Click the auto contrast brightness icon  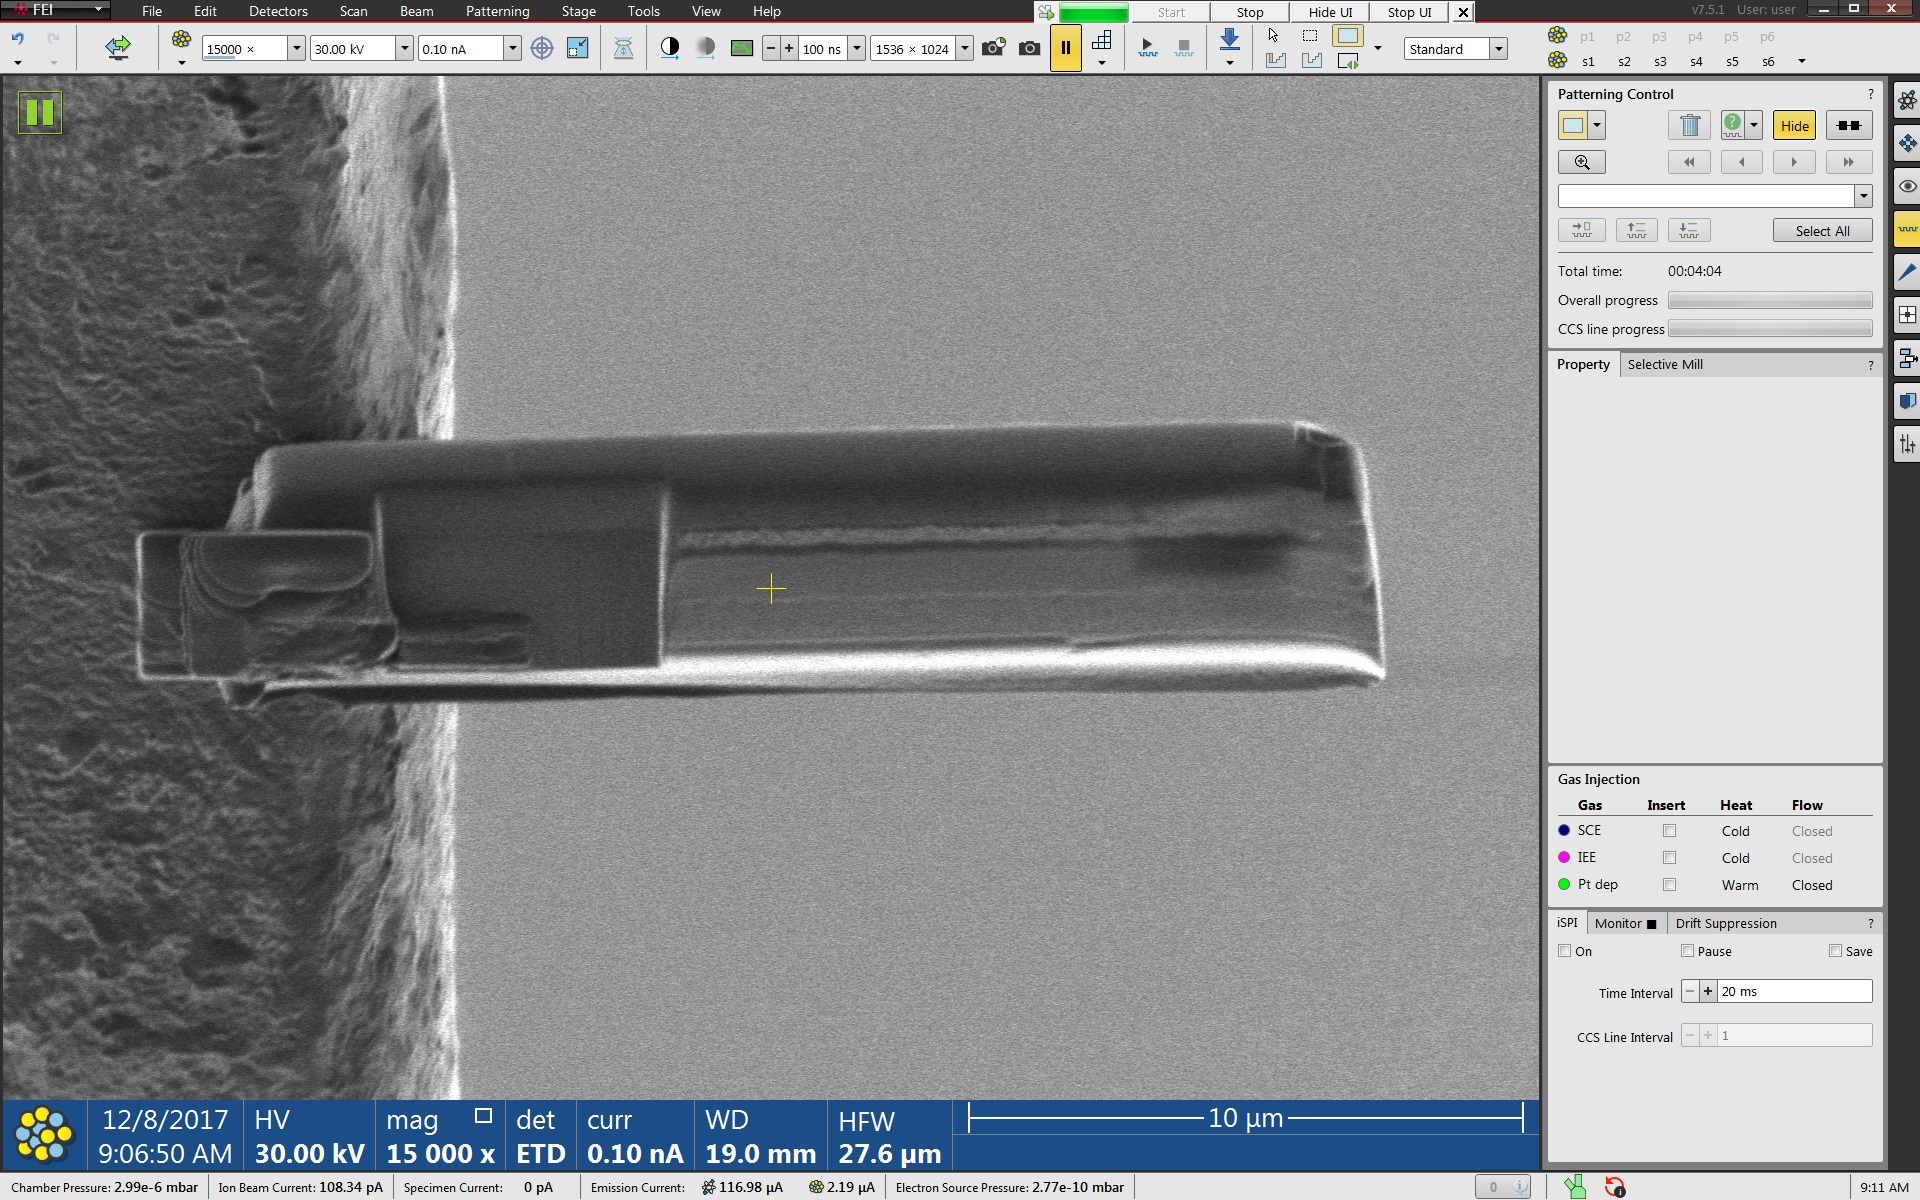(x=670, y=48)
